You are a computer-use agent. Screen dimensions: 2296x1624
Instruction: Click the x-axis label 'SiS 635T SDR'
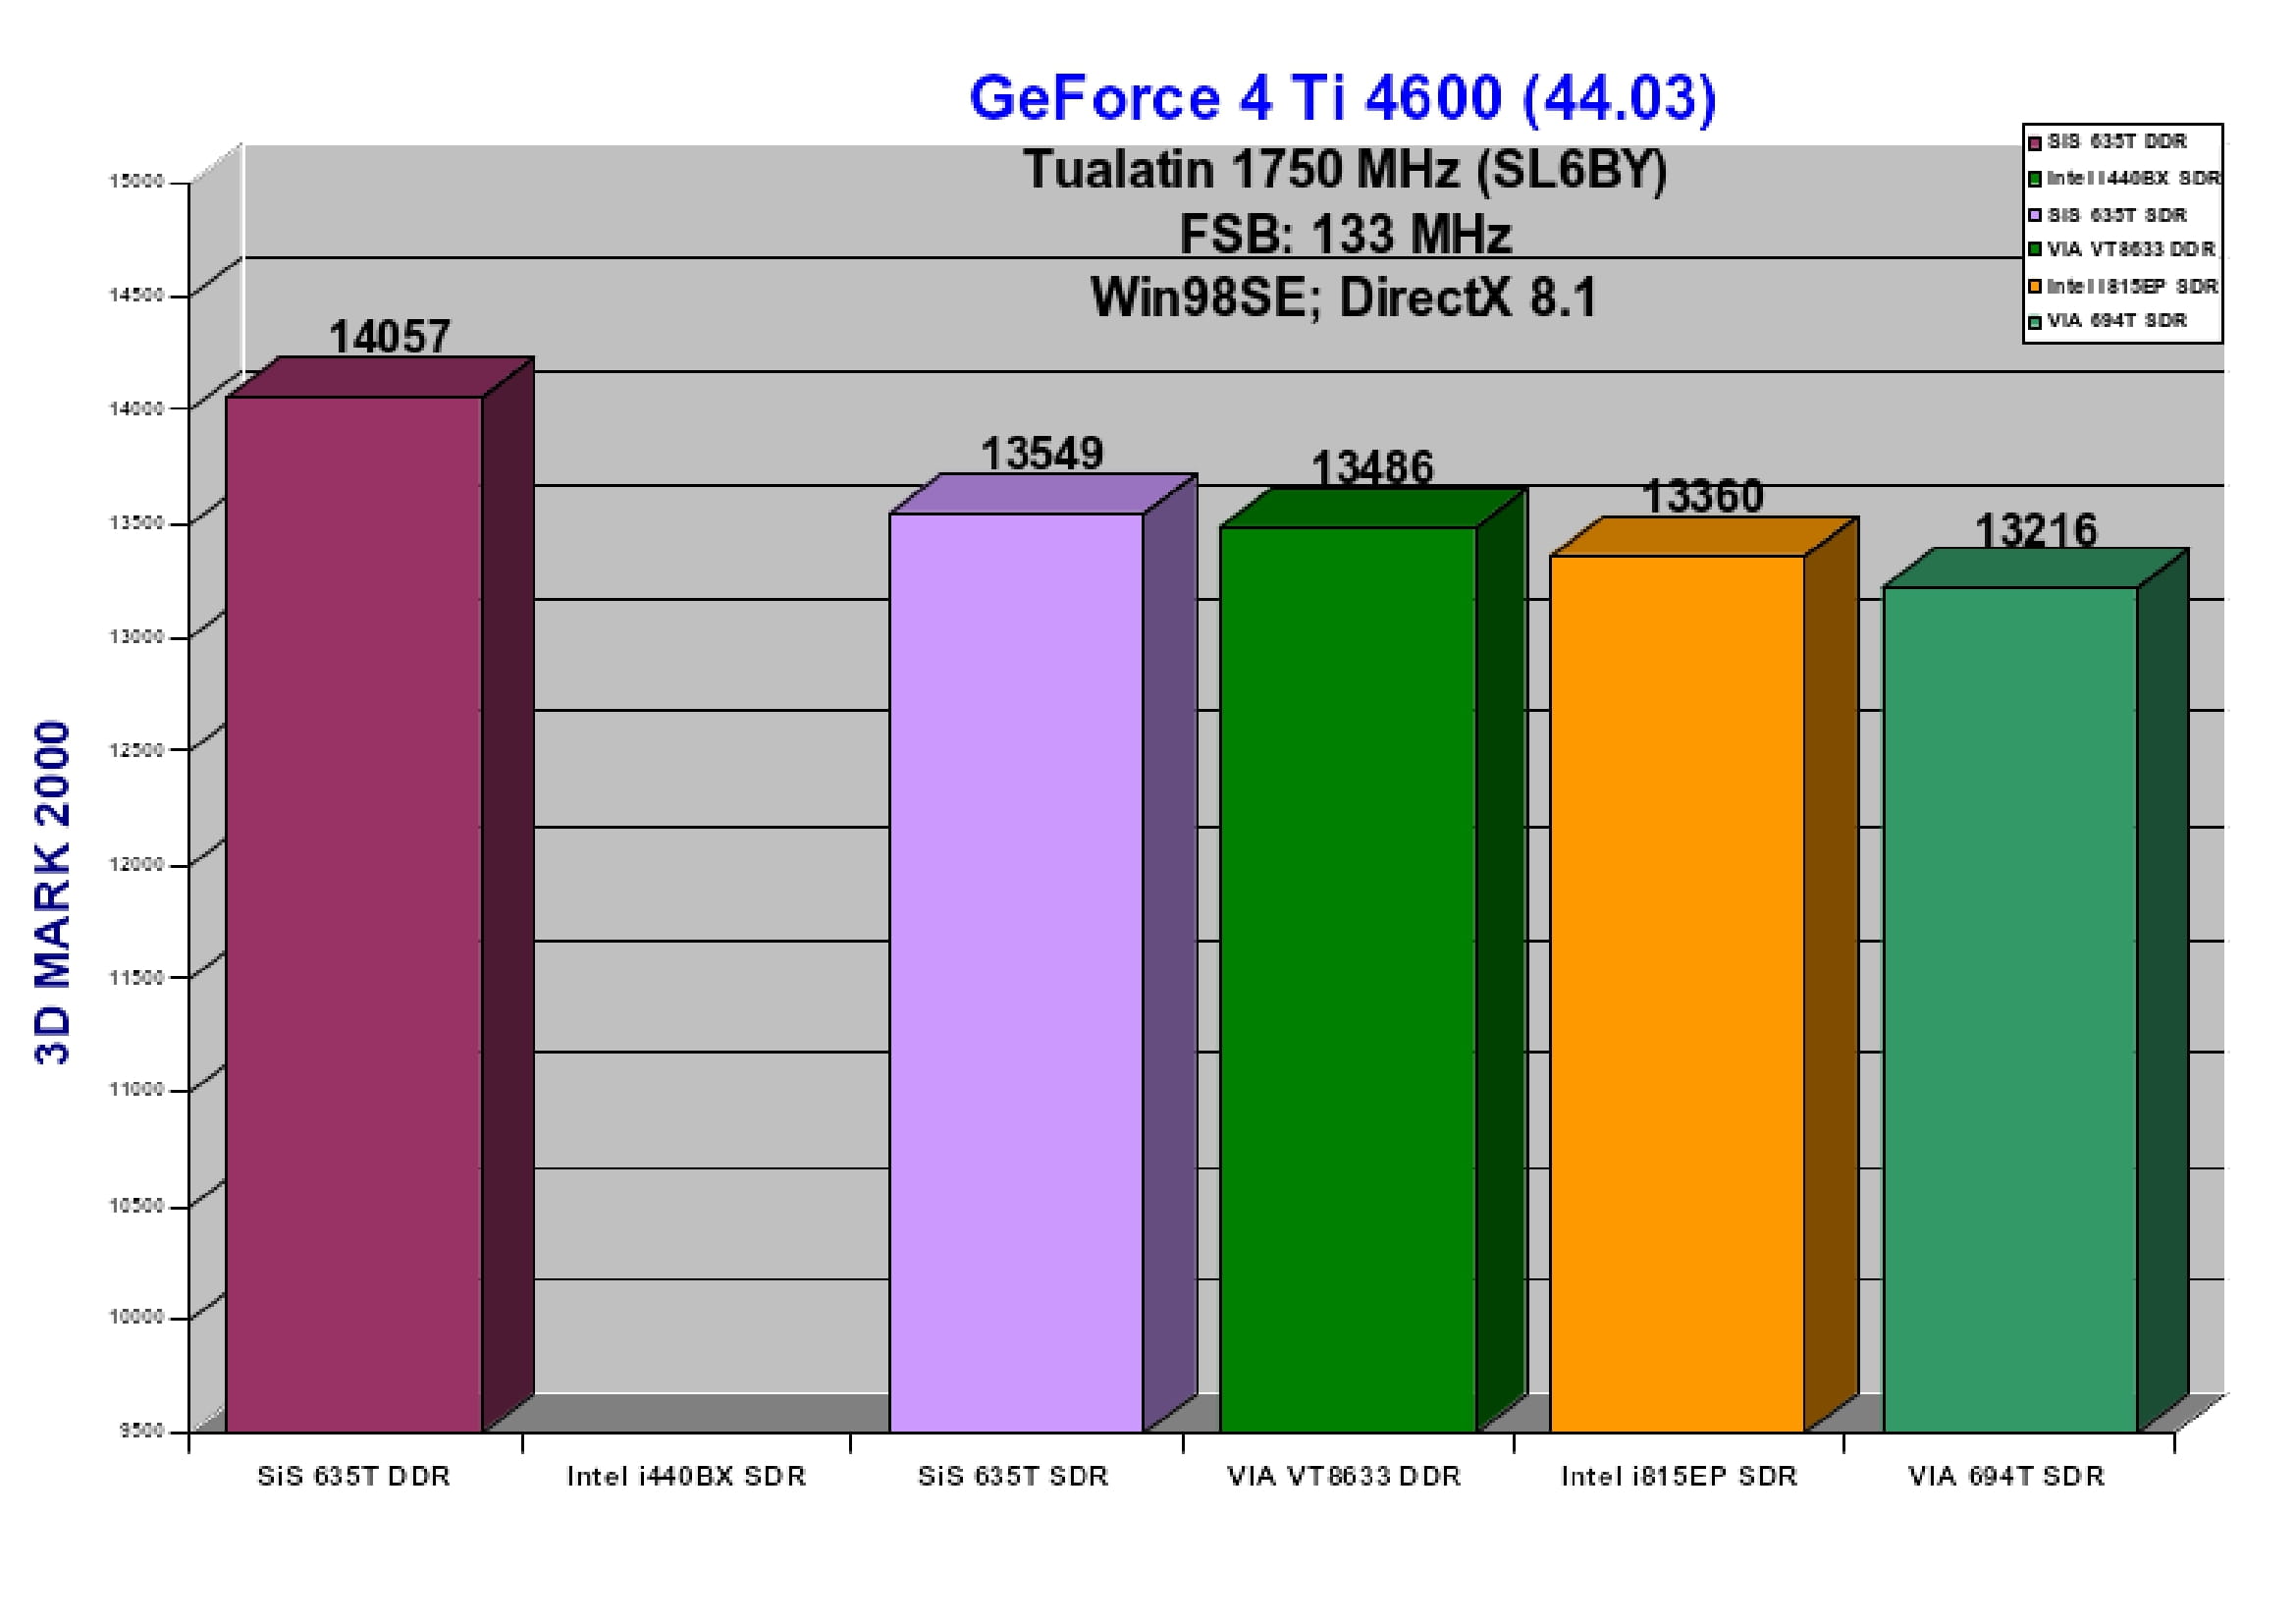click(x=1013, y=1477)
